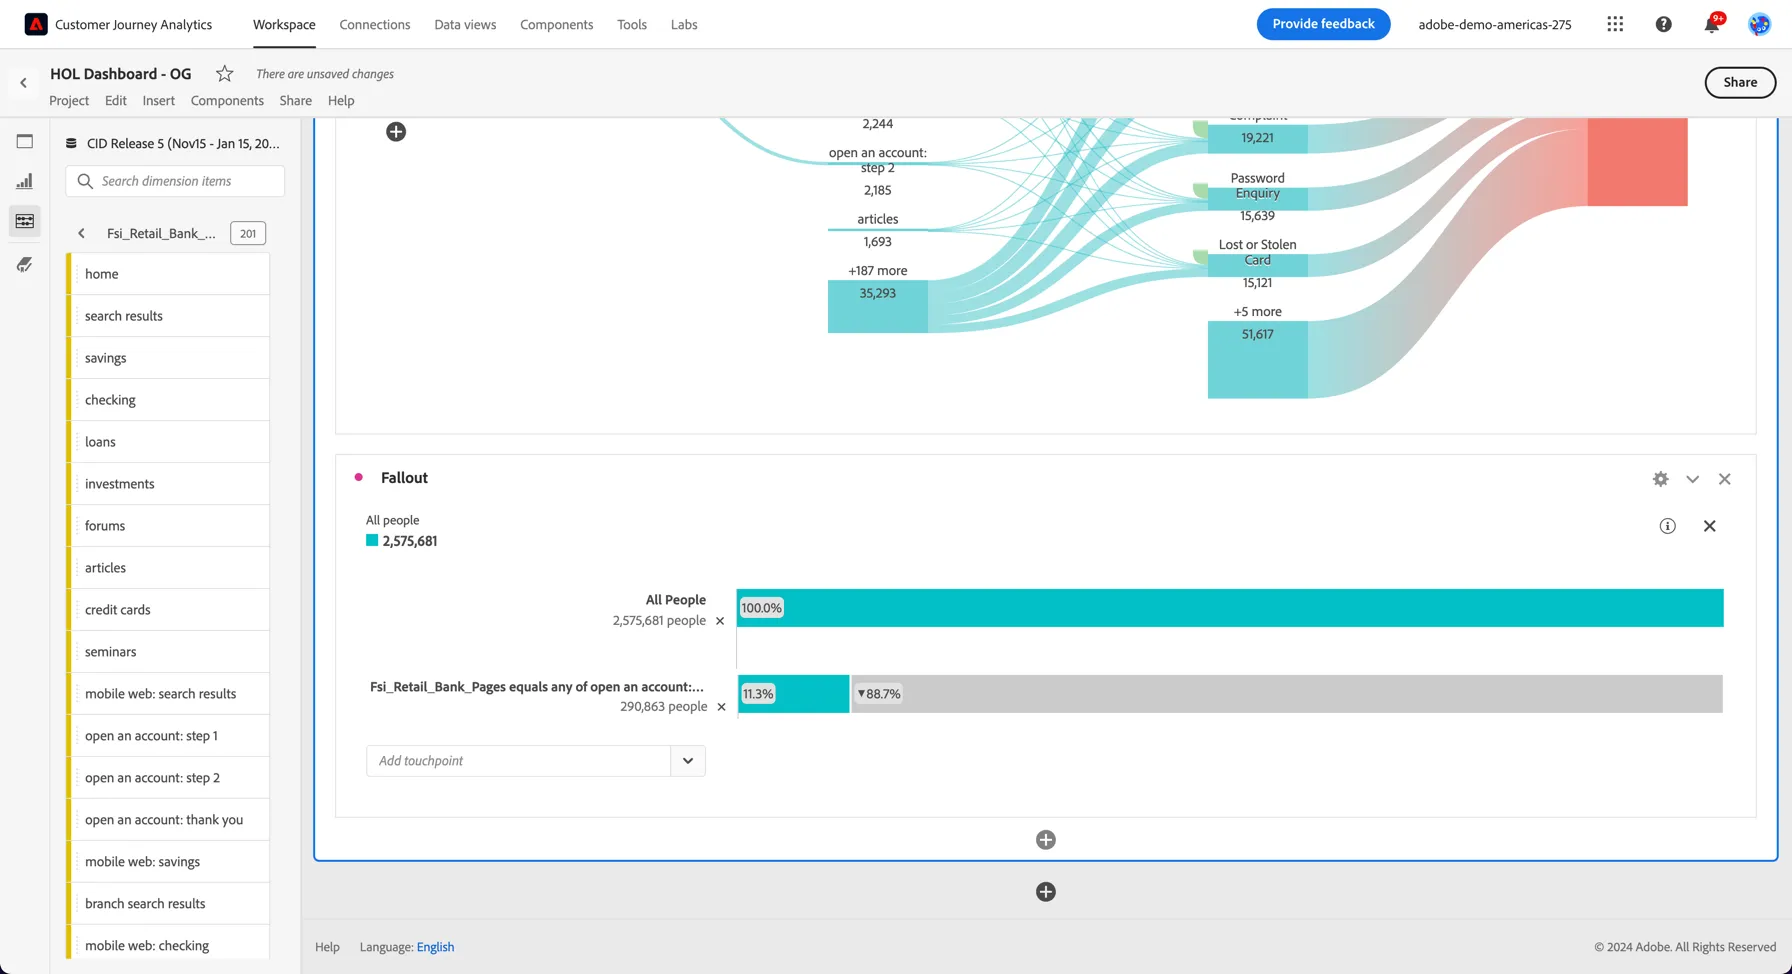Open the Components top navigation tab
The height and width of the screenshot is (974, 1792).
click(556, 24)
